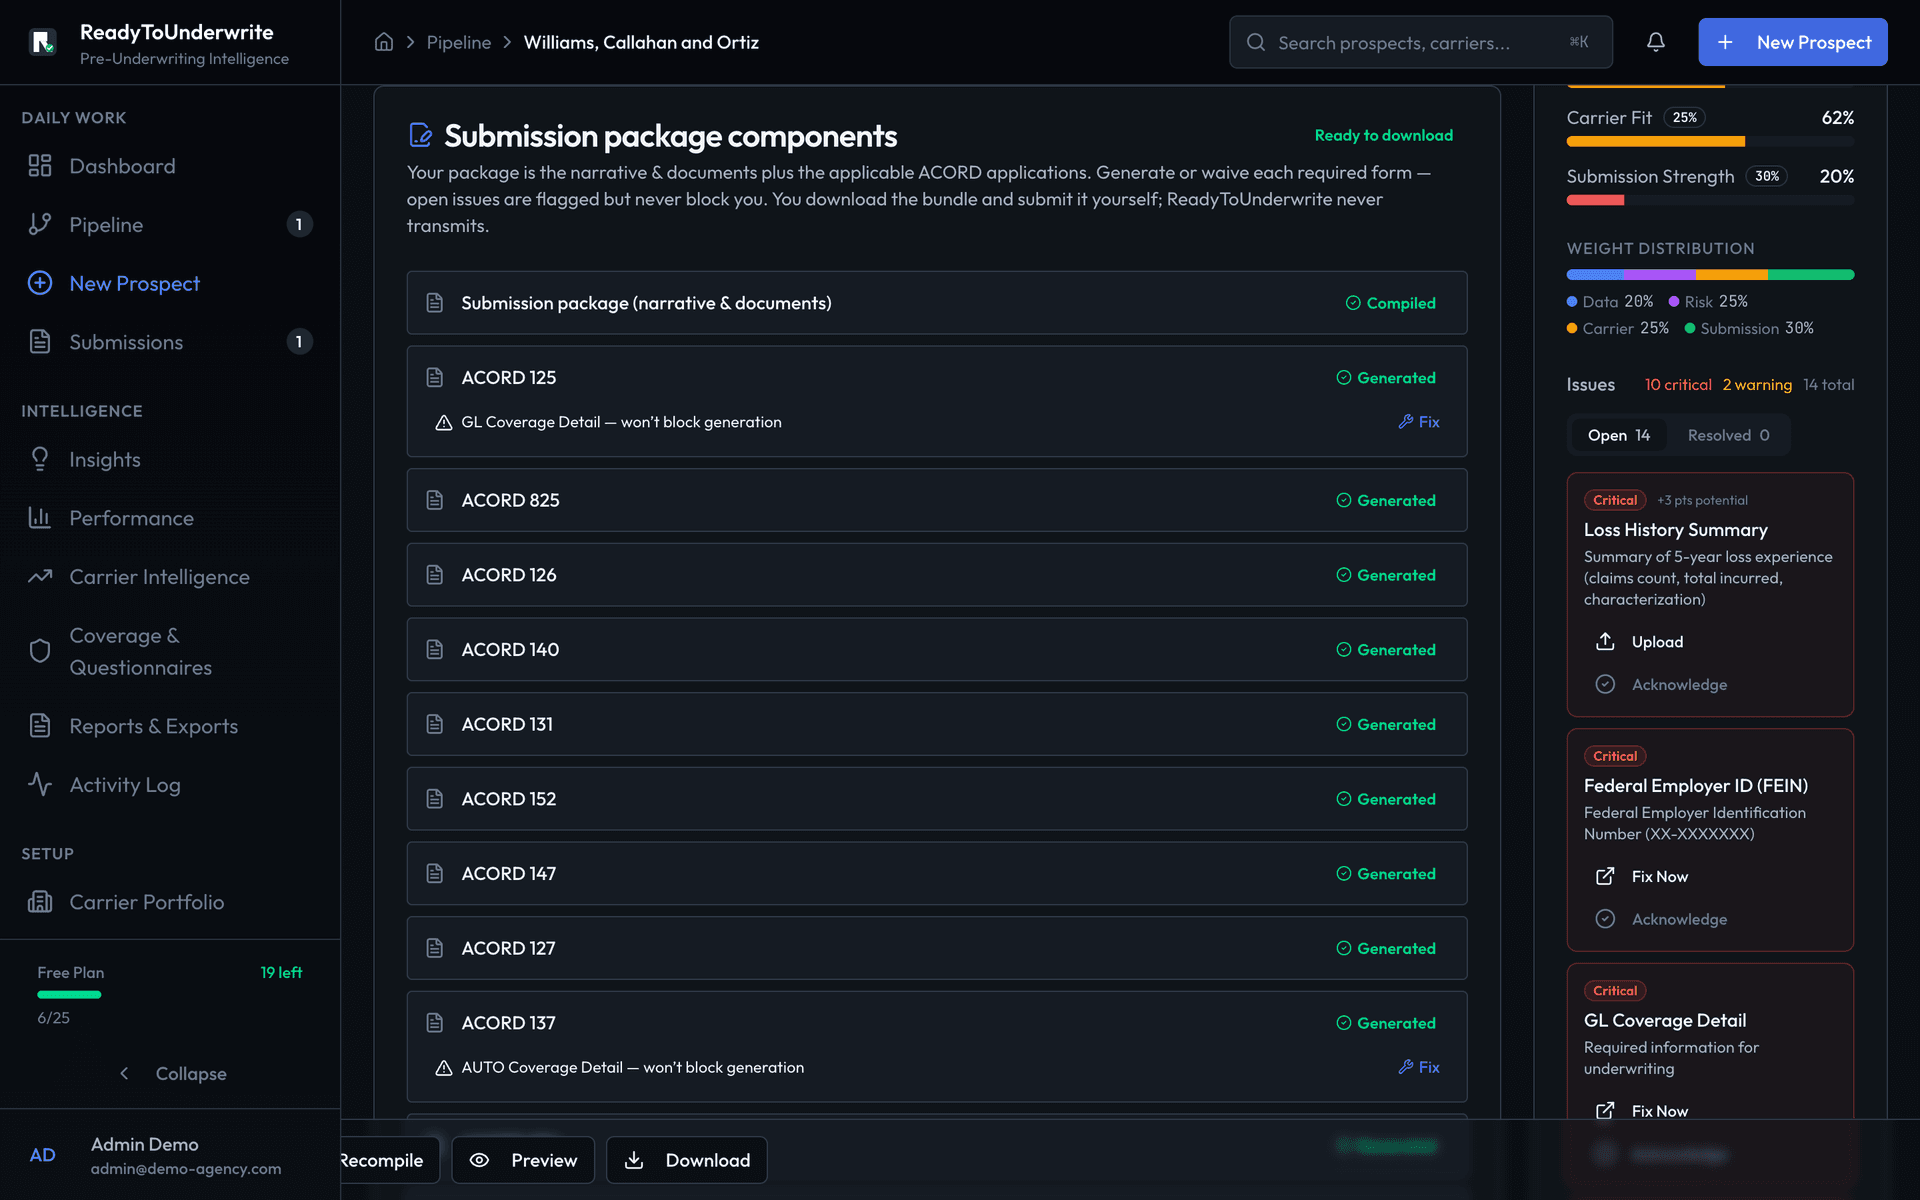Switch to the Open issues tab

pos(1619,435)
